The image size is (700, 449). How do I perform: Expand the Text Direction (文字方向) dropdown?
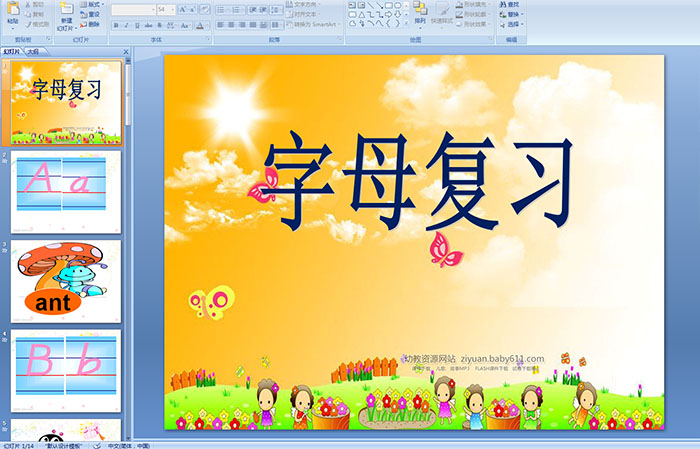304,4
